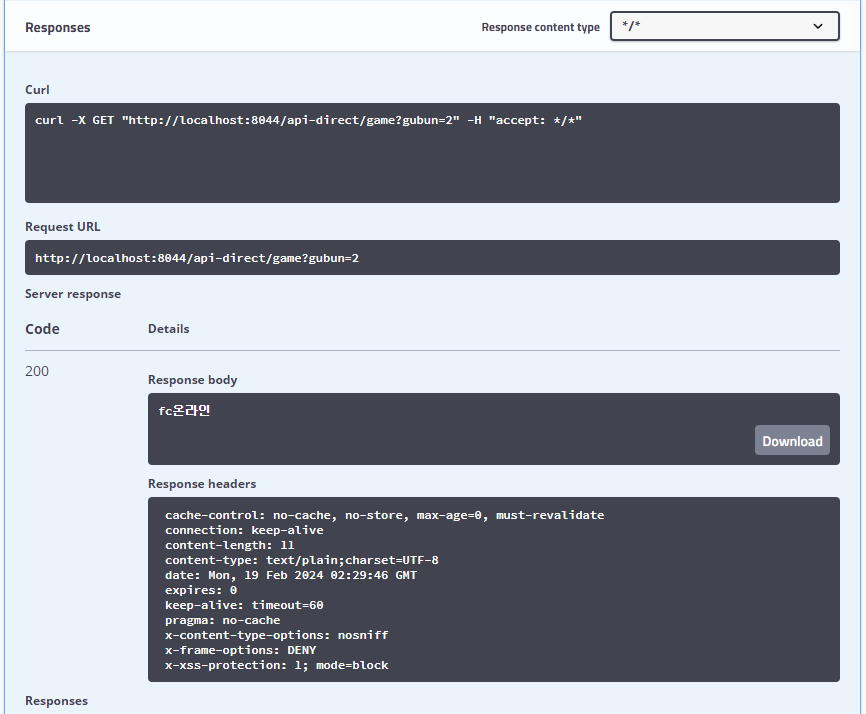Click the x-xss-protection header line

tap(276, 665)
